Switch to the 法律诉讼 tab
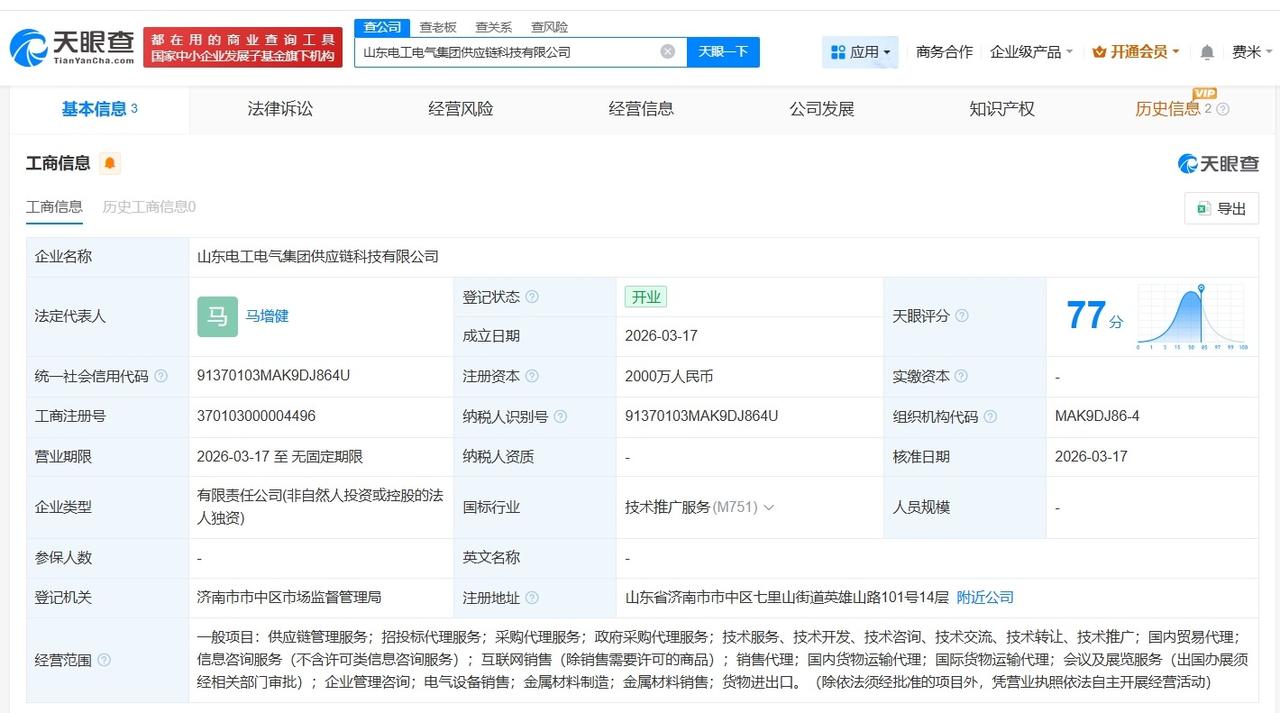 pos(279,109)
